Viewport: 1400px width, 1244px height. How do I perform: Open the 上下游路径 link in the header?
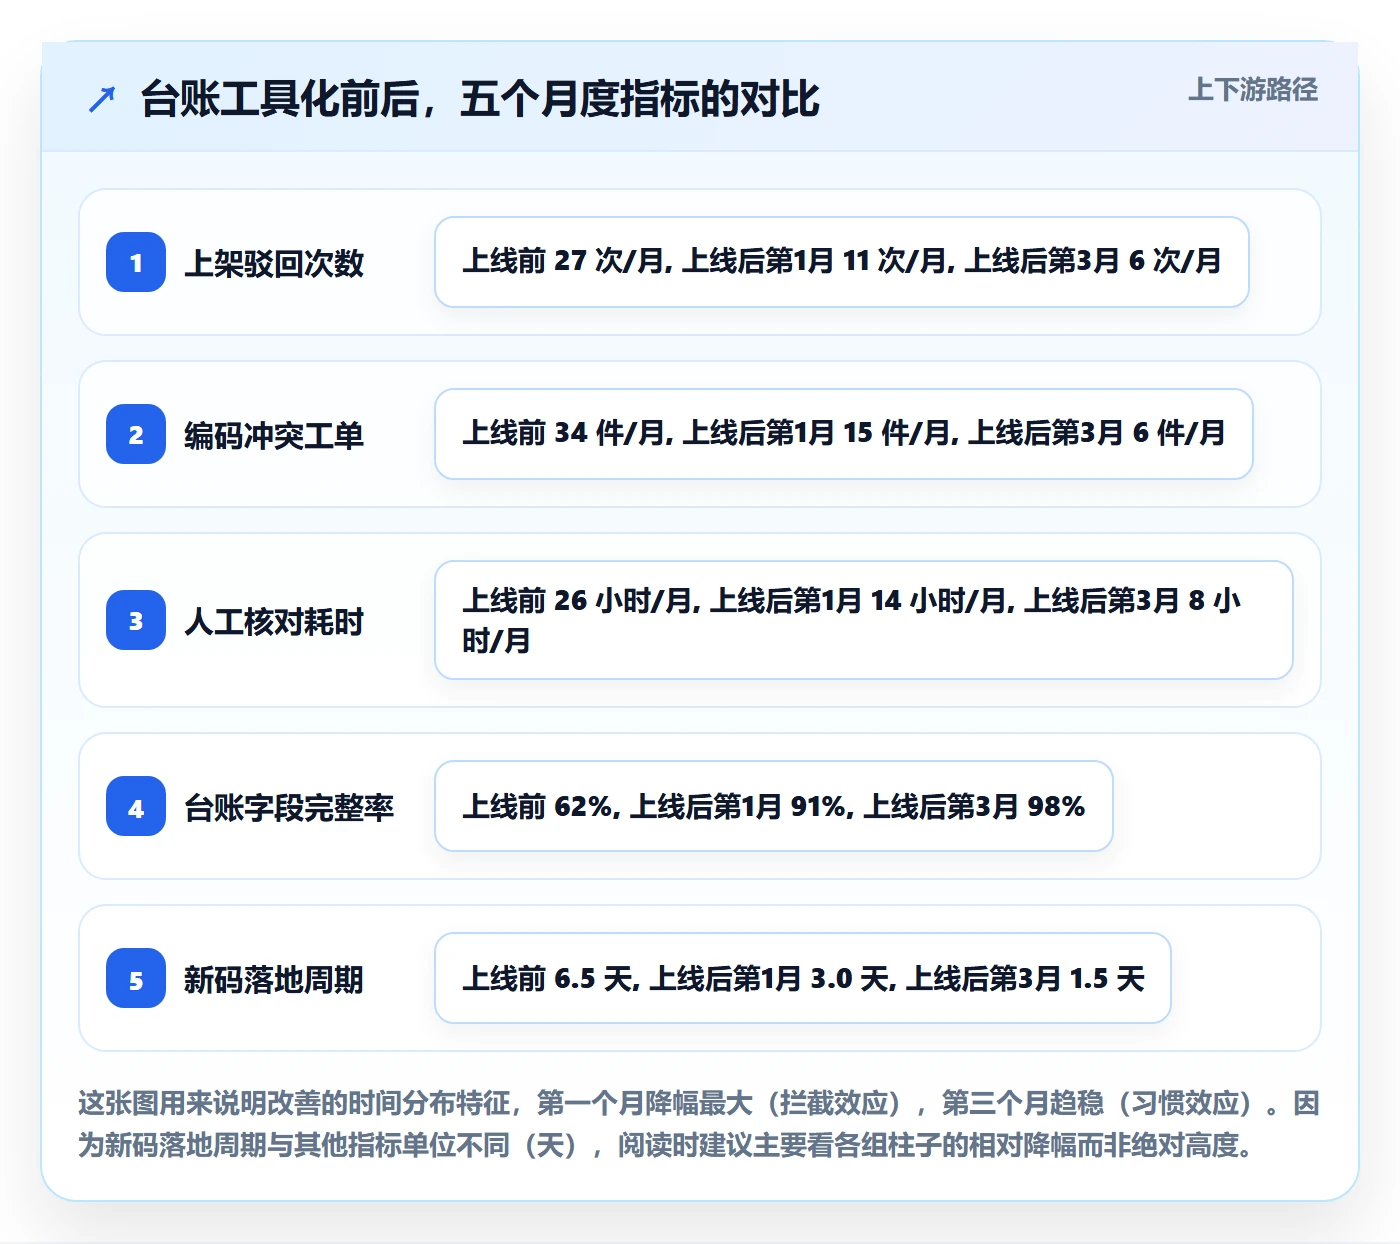(1252, 90)
